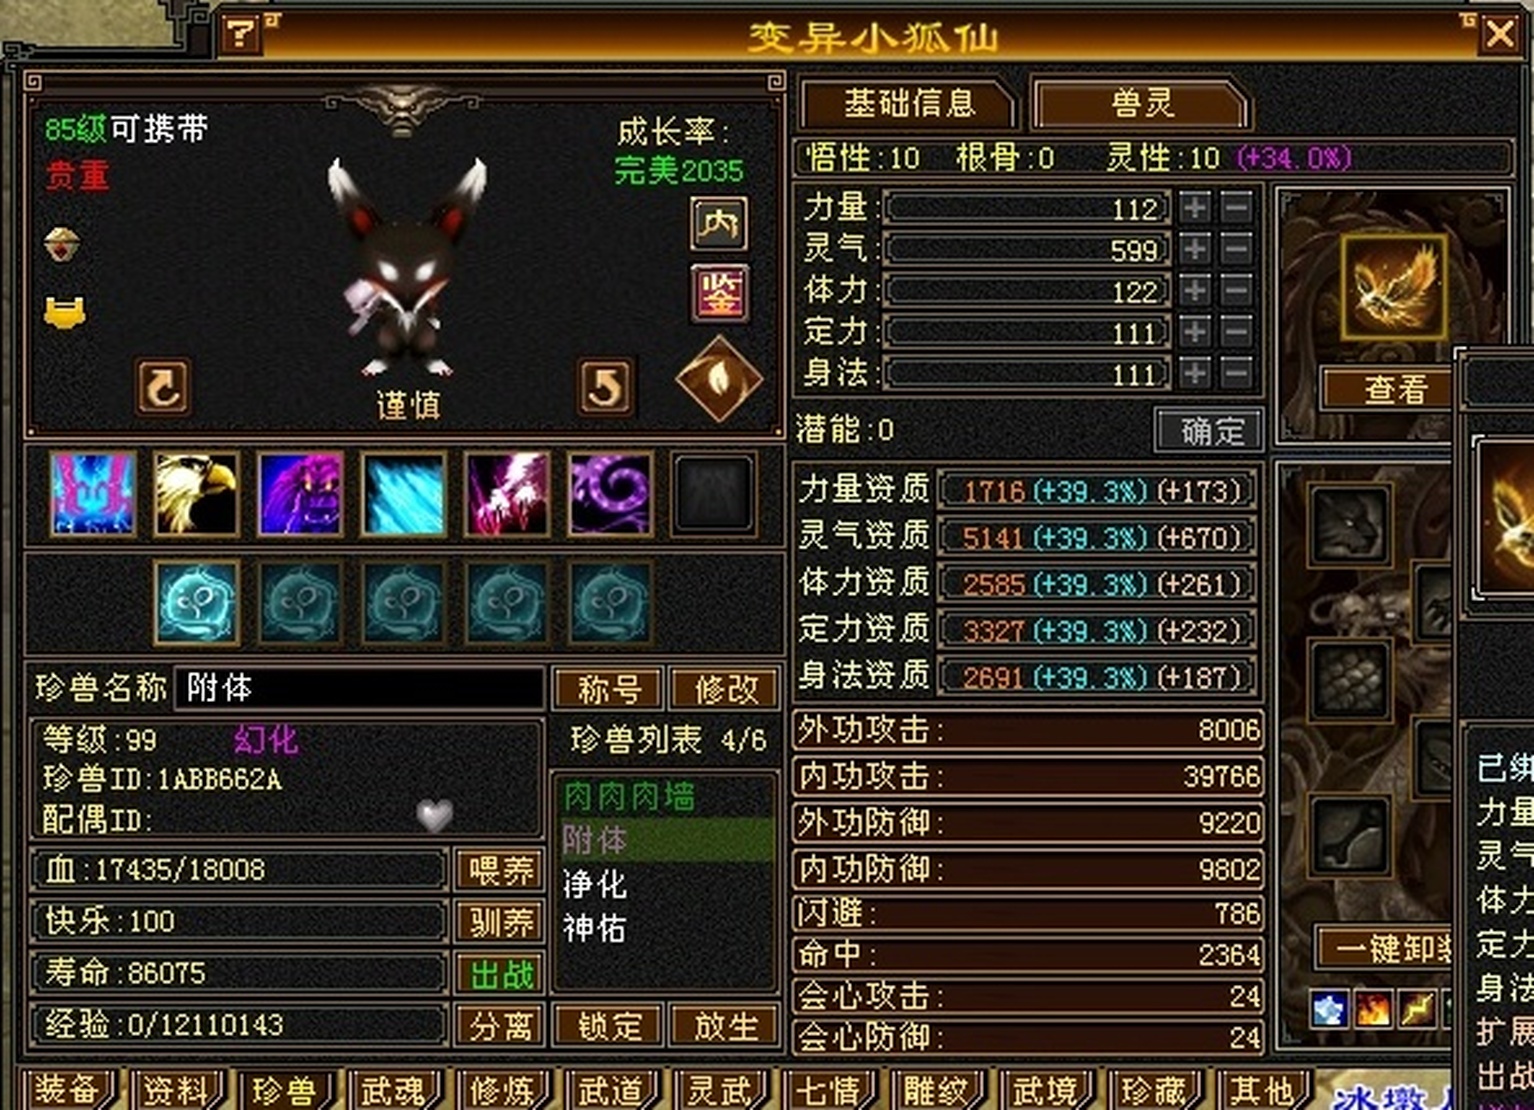Screen dimensions: 1534x1110
Task: Click the golden phoenix wing beast spirit icon
Action: [x=1394, y=288]
